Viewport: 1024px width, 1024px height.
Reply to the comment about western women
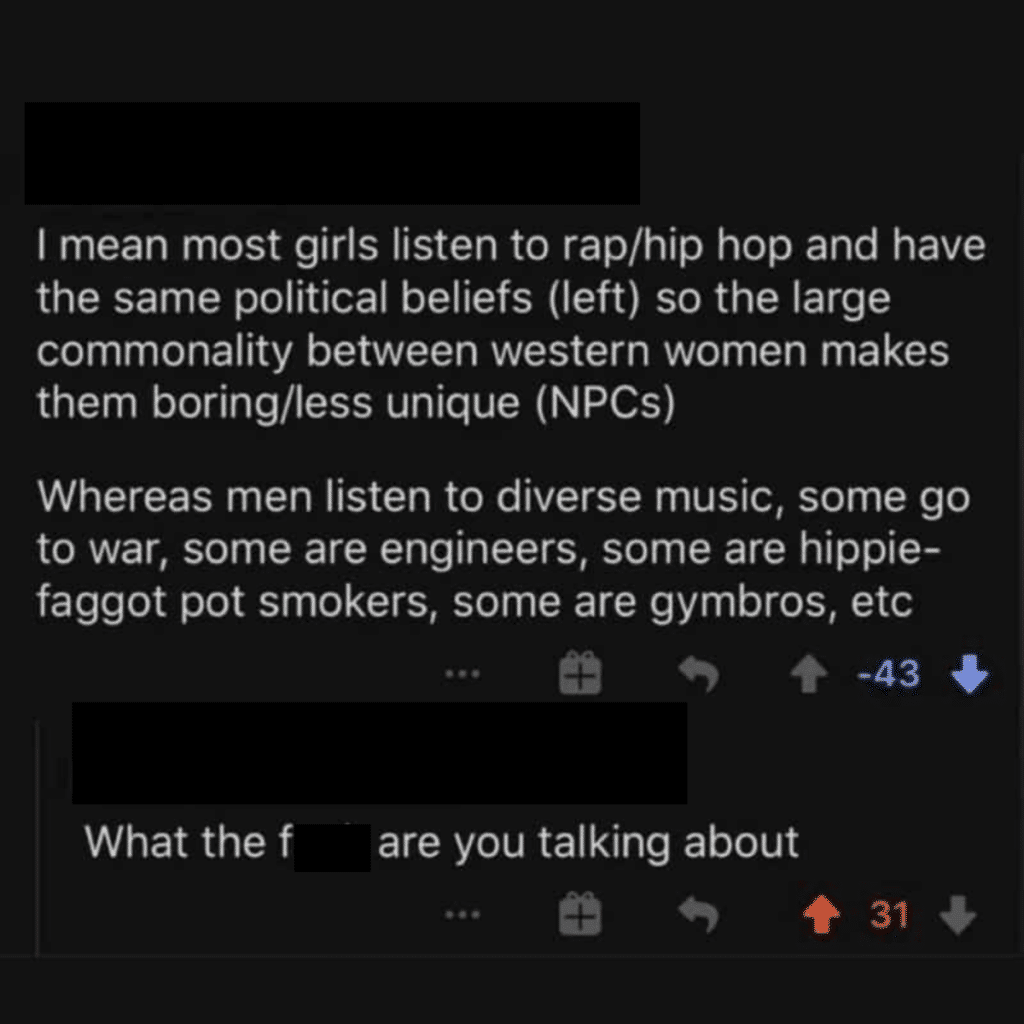698,674
